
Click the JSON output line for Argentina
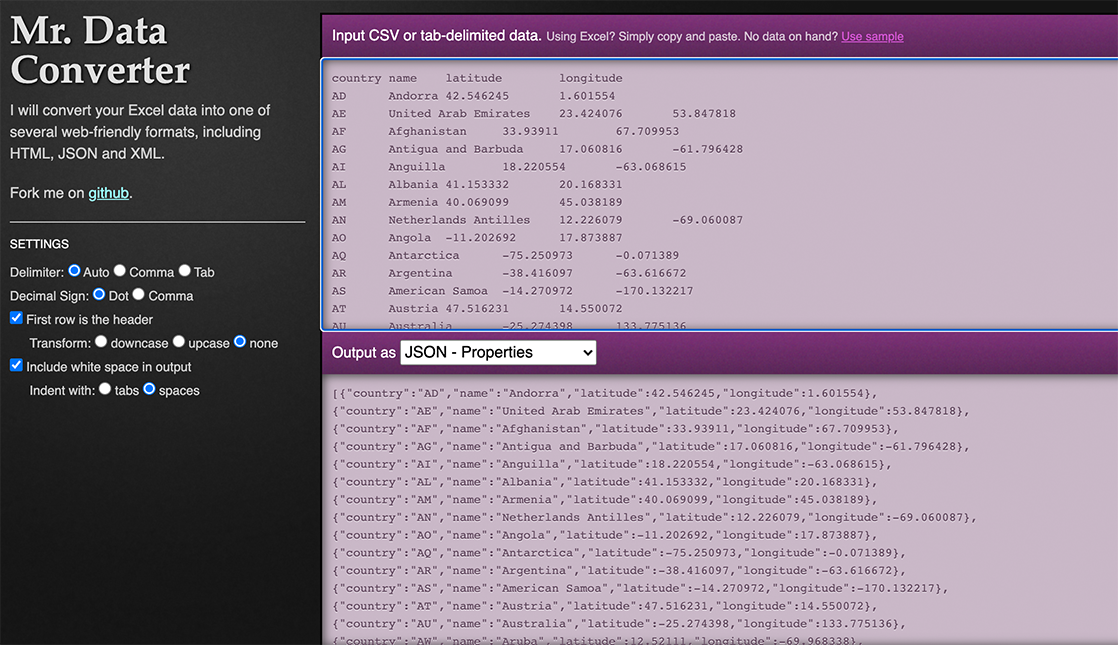tap(619, 571)
